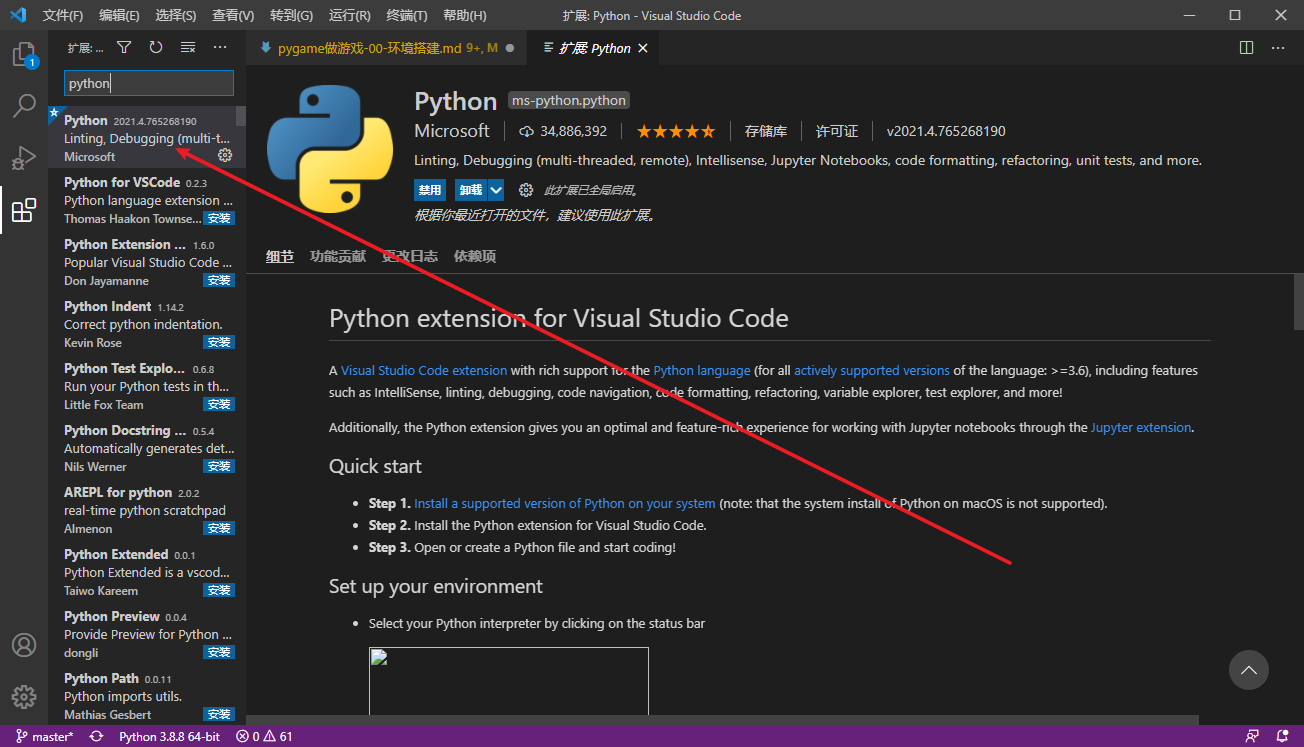The width and height of the screenshot is (1304, 747).
Task: Open the 转到(G) menu
Action: point(291,16)
